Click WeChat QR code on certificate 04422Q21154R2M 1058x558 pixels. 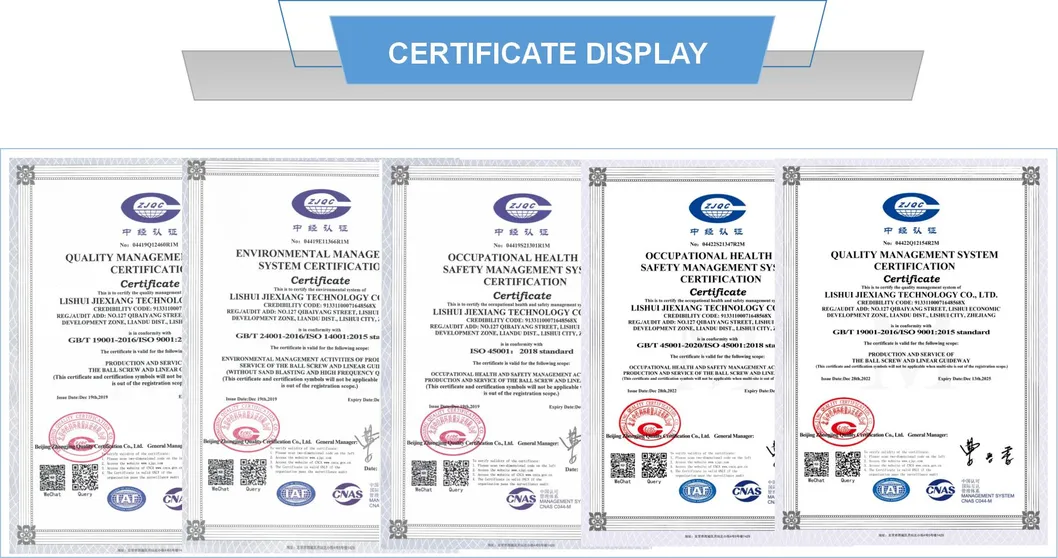click(816, 465)
